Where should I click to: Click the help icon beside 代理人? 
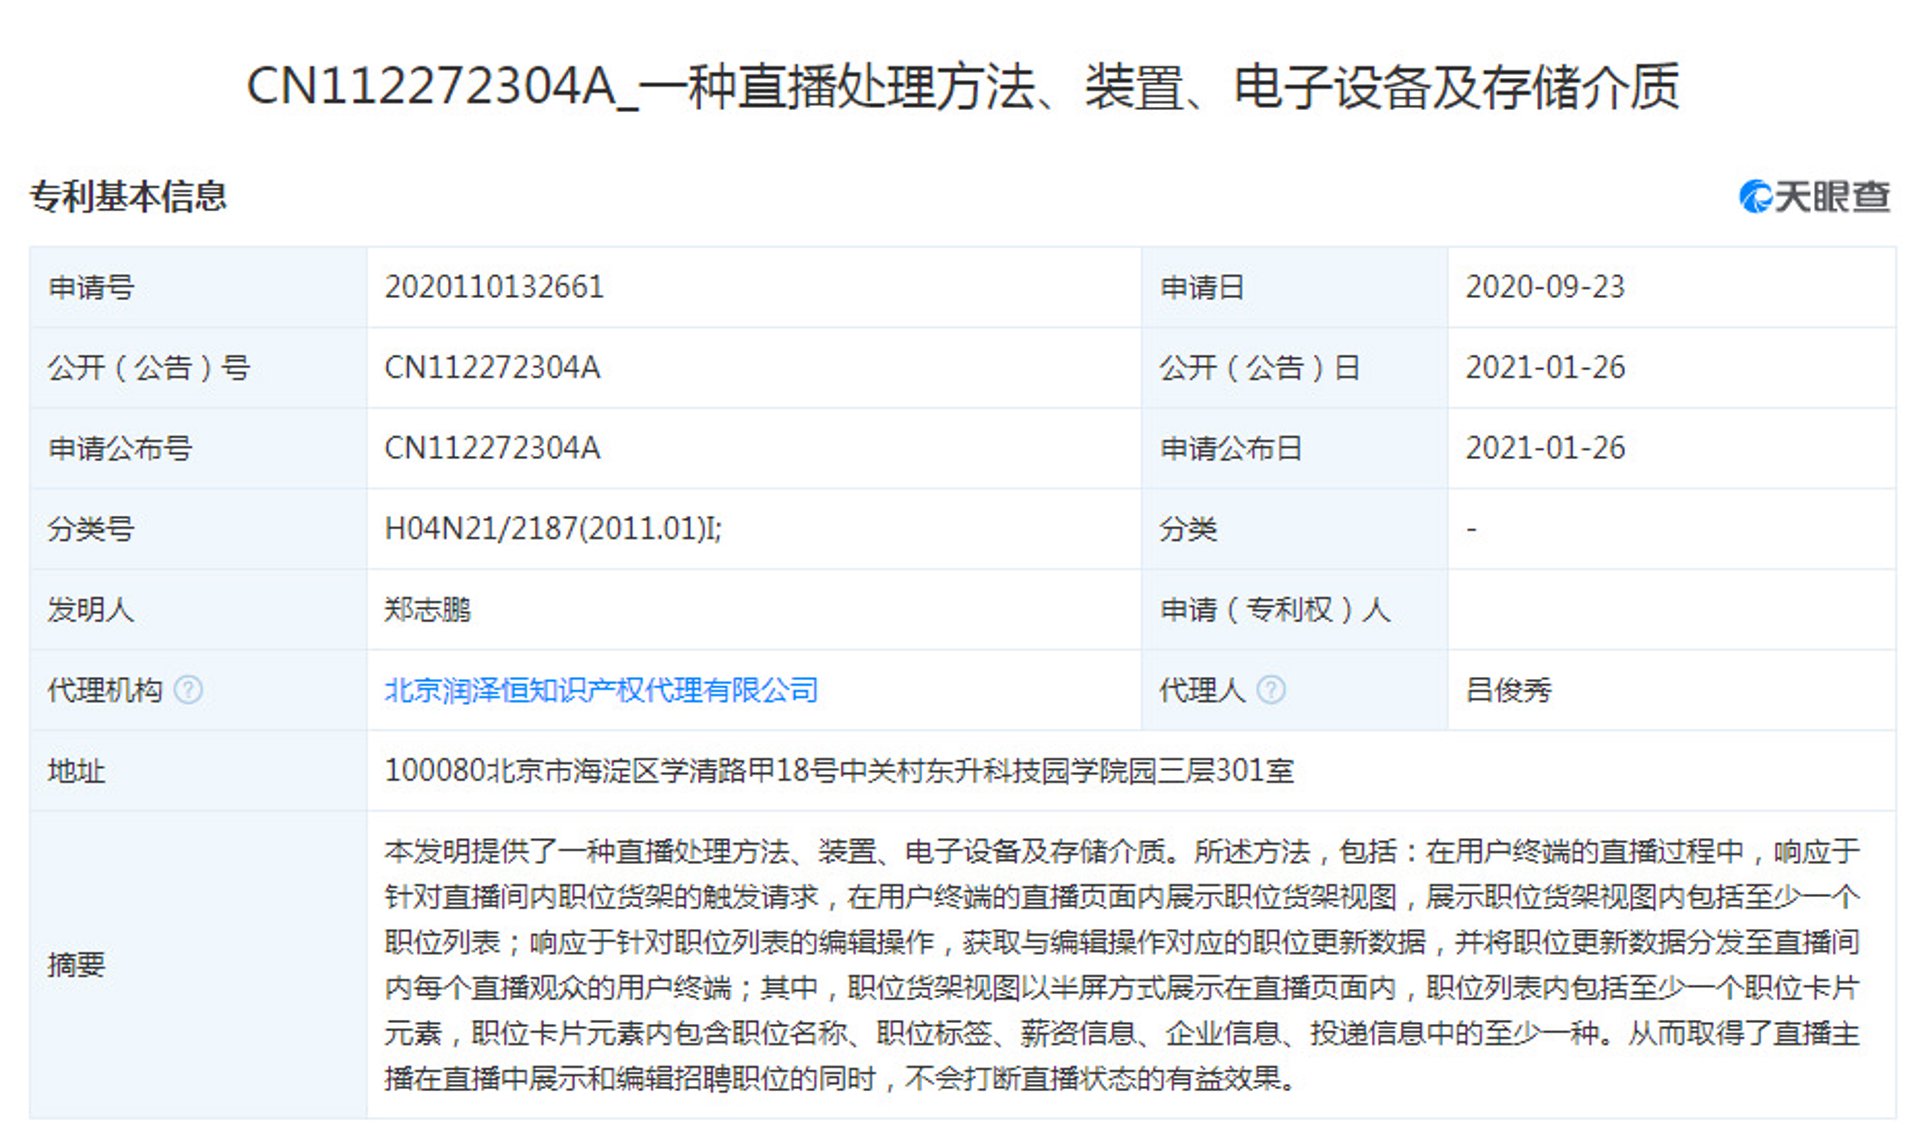1270,690
